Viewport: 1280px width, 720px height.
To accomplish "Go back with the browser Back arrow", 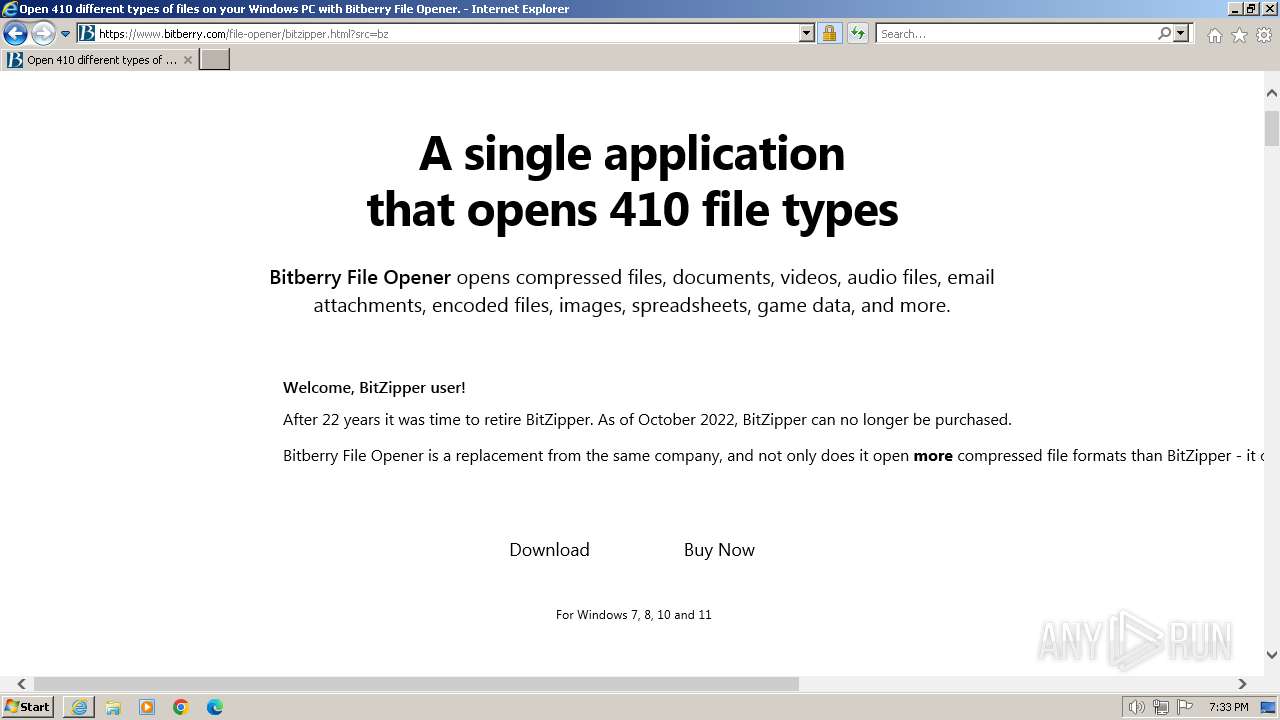I will tap(15, 34).
